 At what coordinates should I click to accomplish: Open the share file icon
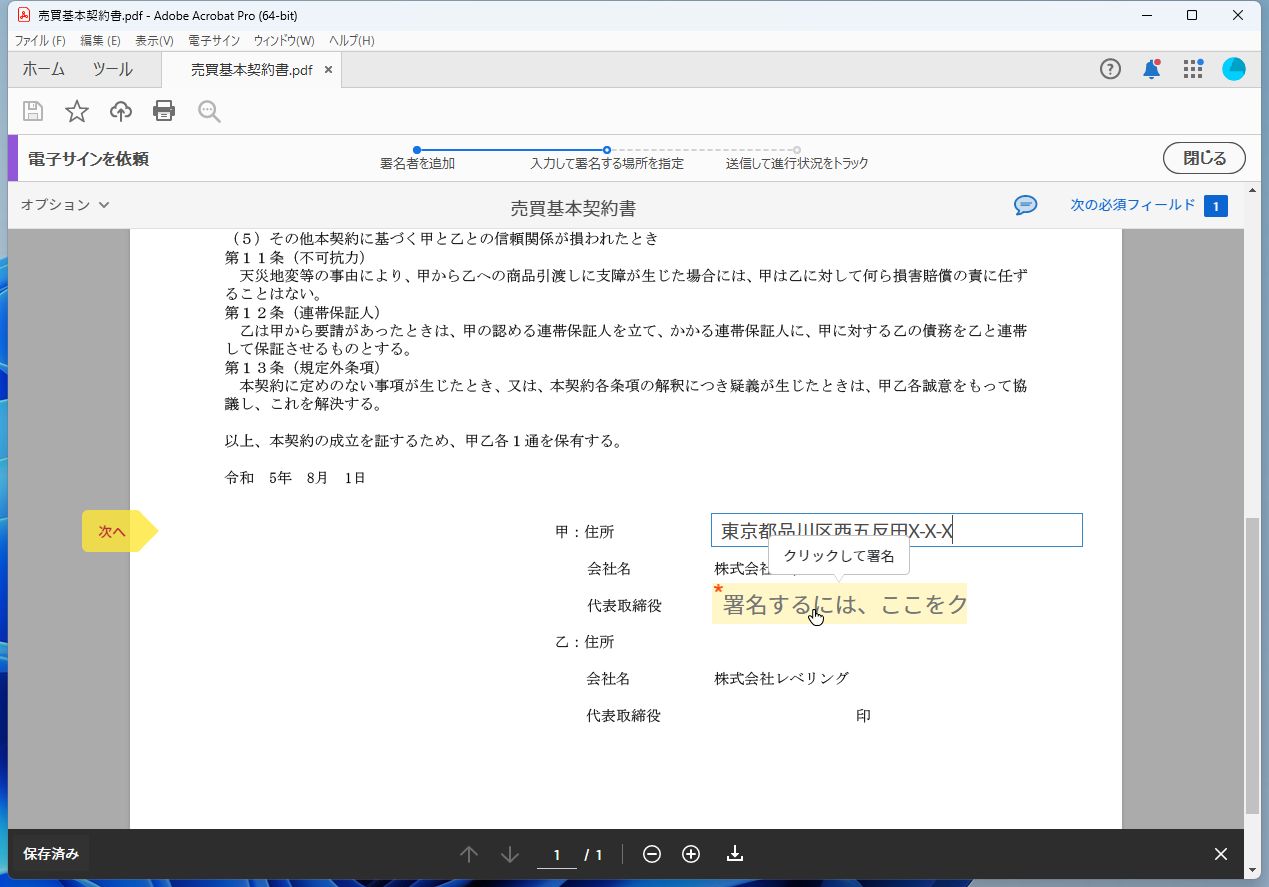[x=120, y=111]
